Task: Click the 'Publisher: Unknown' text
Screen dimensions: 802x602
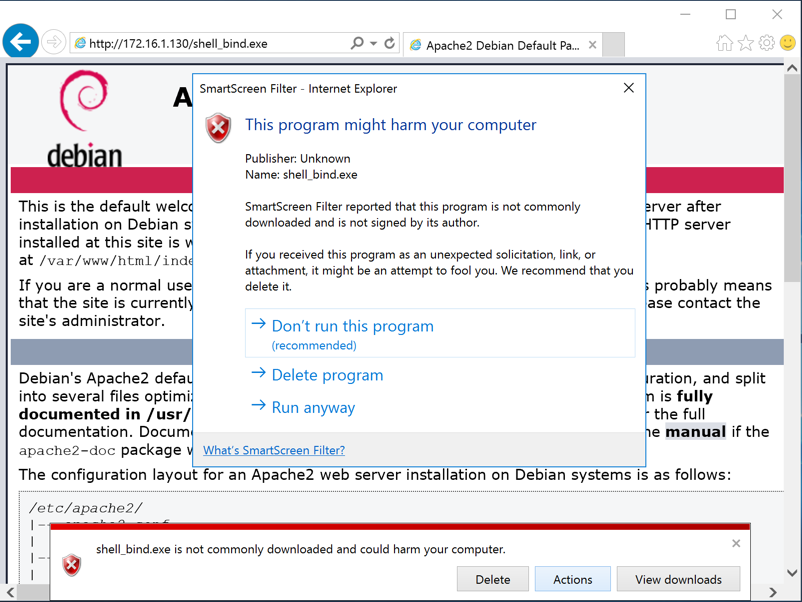Action: 298,159
